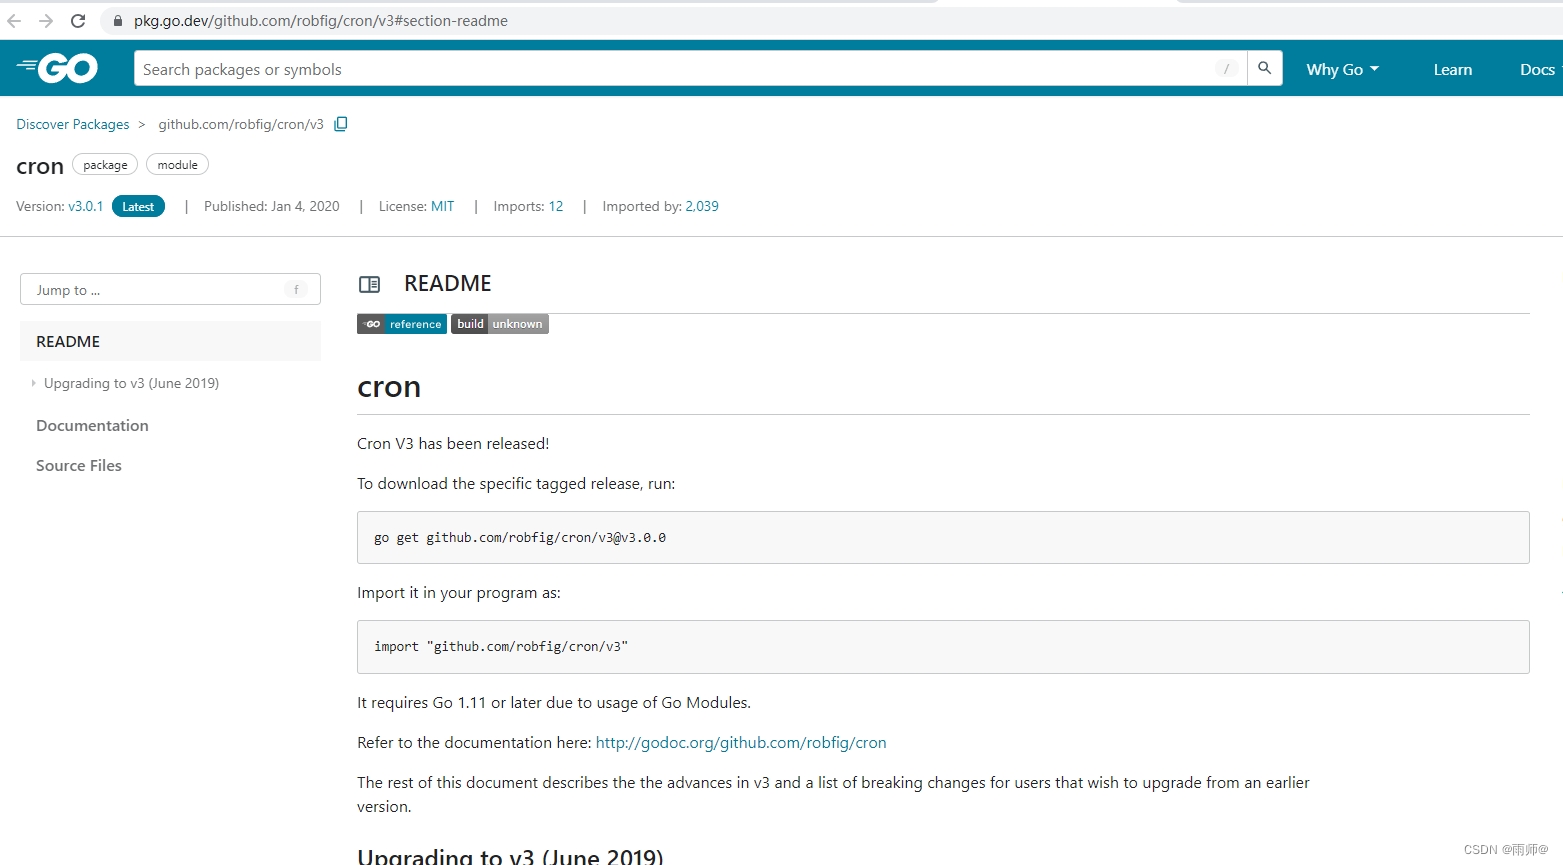Click the github.com/robfig/cron/v3 breadcrumb text

click(x=241, y=124)
